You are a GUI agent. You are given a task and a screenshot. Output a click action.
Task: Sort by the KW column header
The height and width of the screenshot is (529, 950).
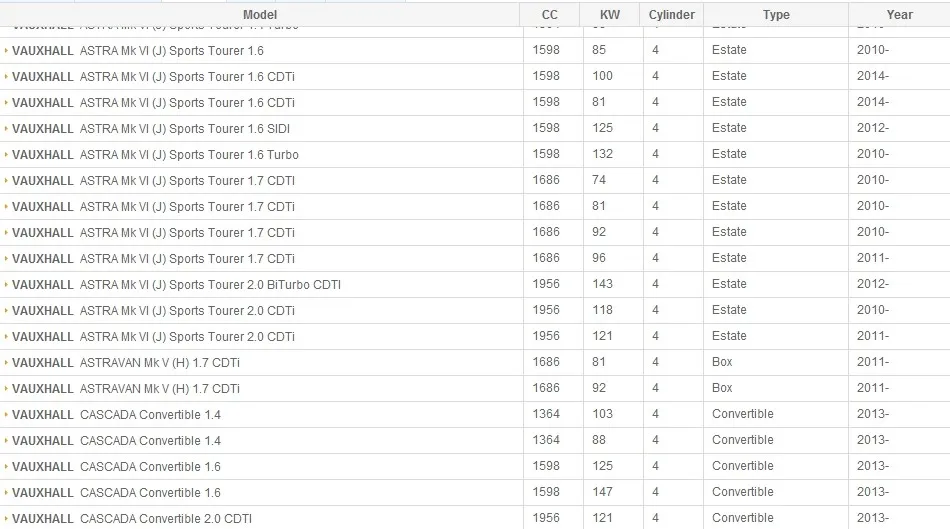[x=610, y=15]
